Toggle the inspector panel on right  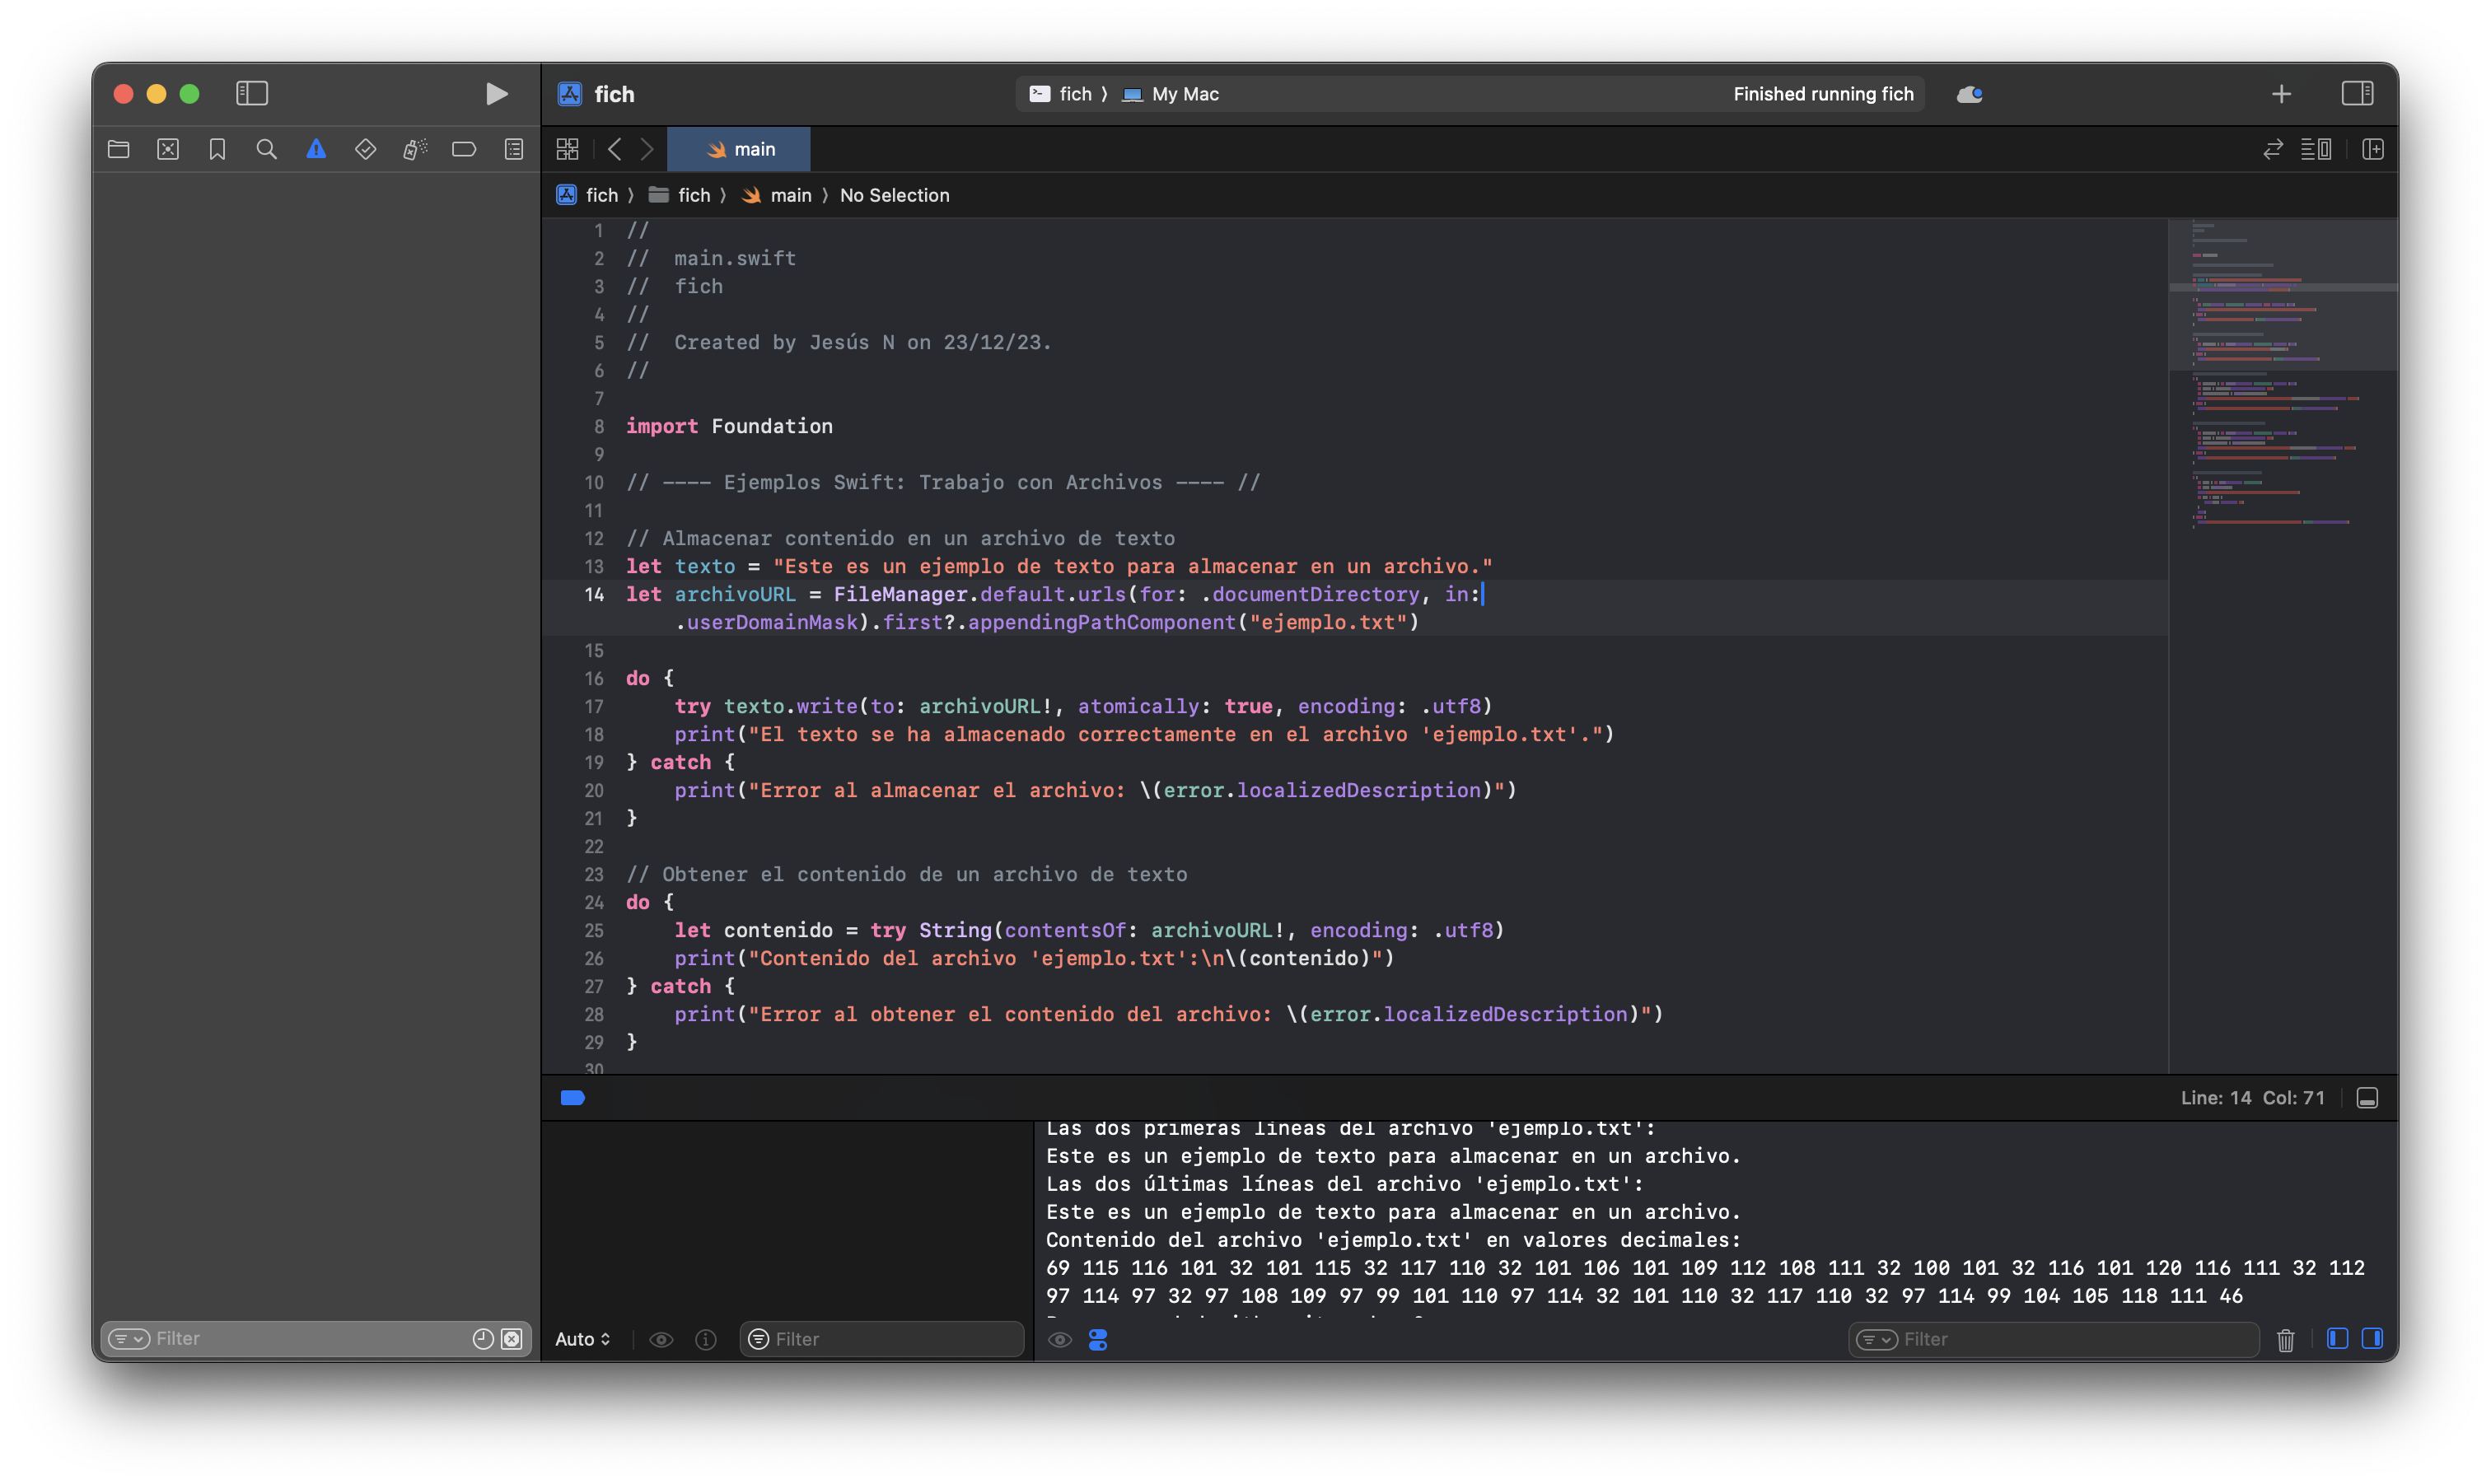(2357, 94)
